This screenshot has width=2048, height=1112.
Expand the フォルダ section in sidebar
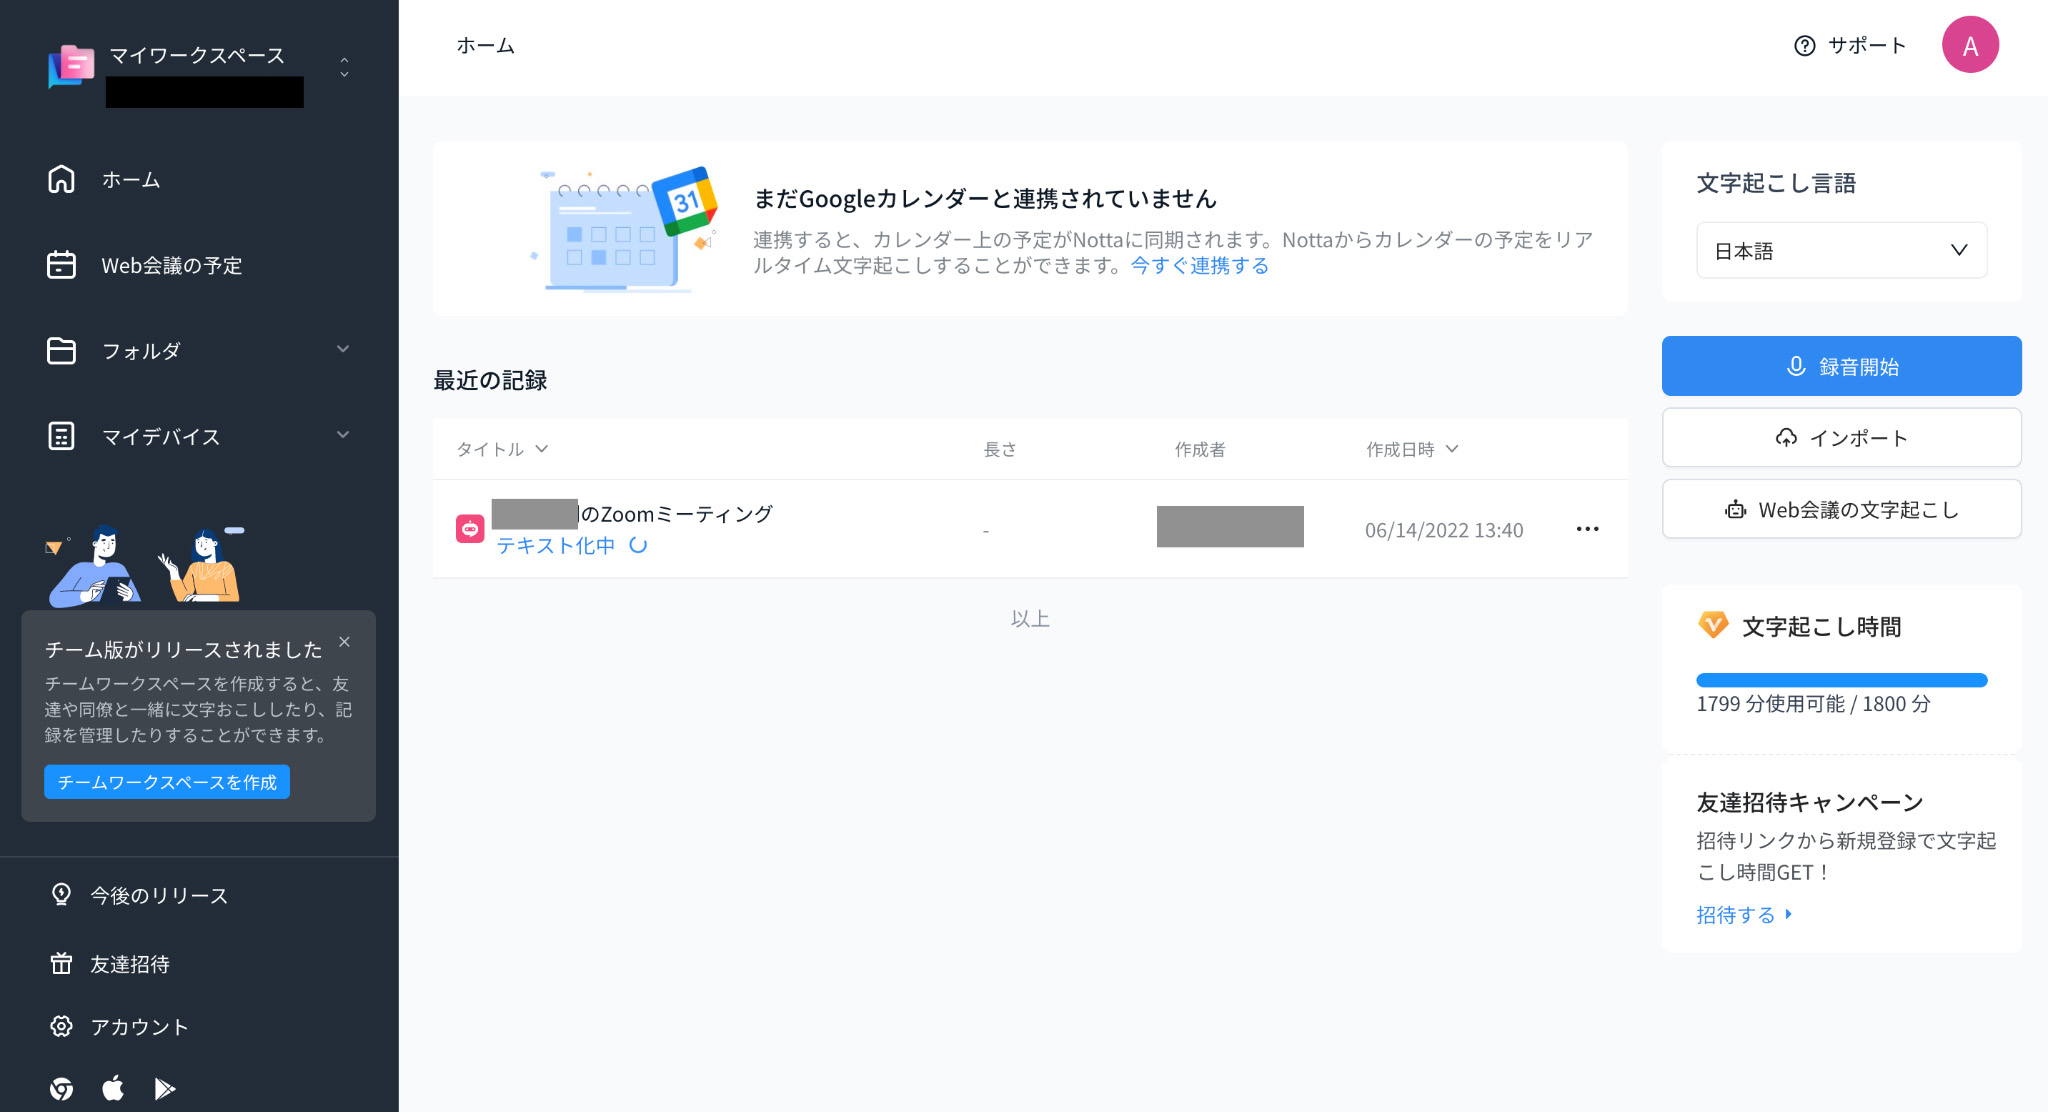343,349
